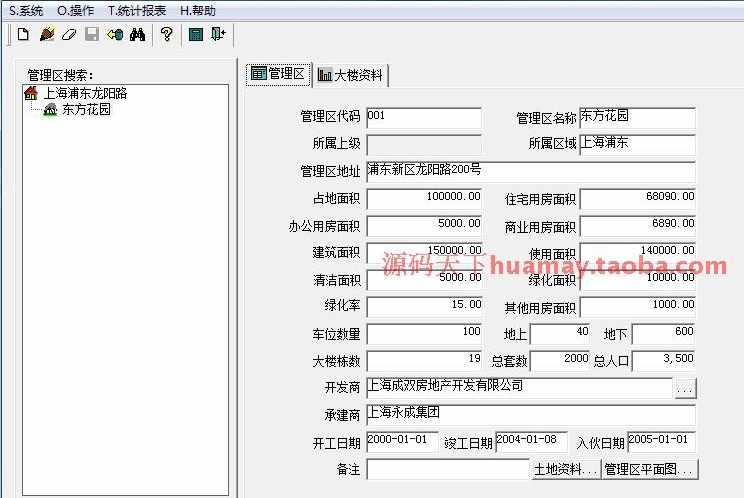This screenshot has width=744, height=498.
Task: Open the S.系统 menu
Action: coord(26,10)
